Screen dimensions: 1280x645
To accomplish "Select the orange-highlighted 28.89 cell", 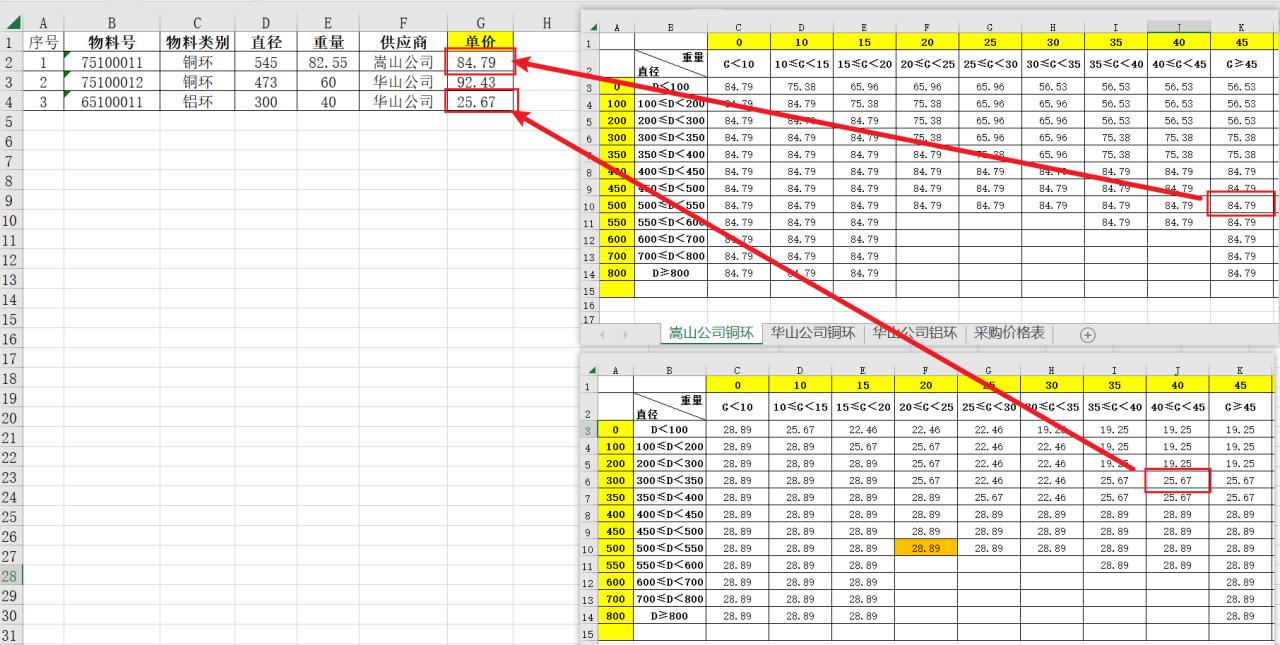I will [x=927, y=548].
